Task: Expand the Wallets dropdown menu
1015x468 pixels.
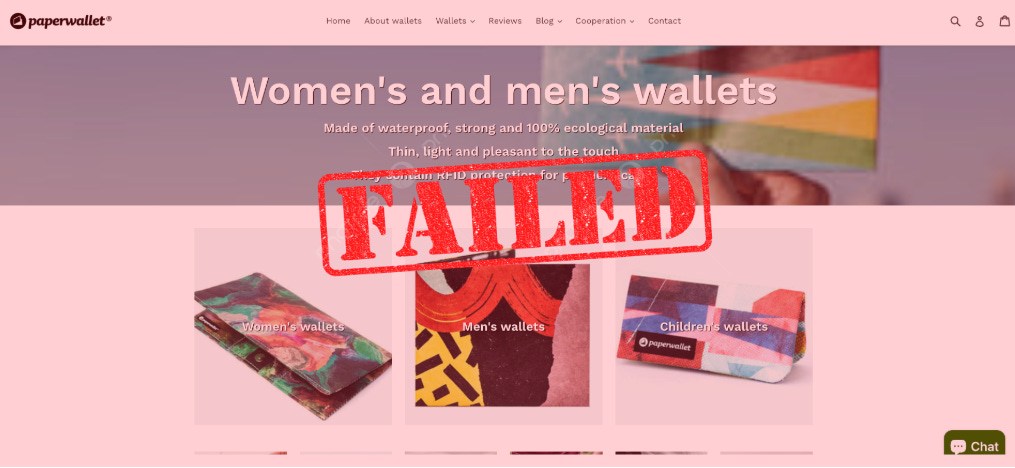Action: pos(455,21)
